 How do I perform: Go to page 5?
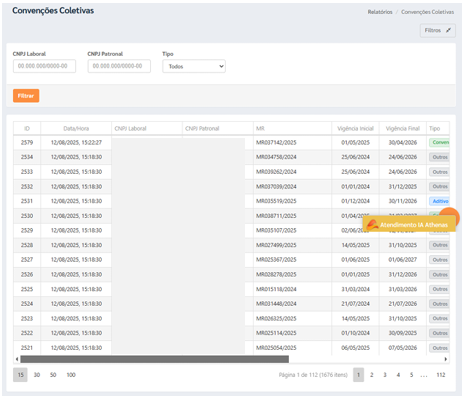(412, 375)
